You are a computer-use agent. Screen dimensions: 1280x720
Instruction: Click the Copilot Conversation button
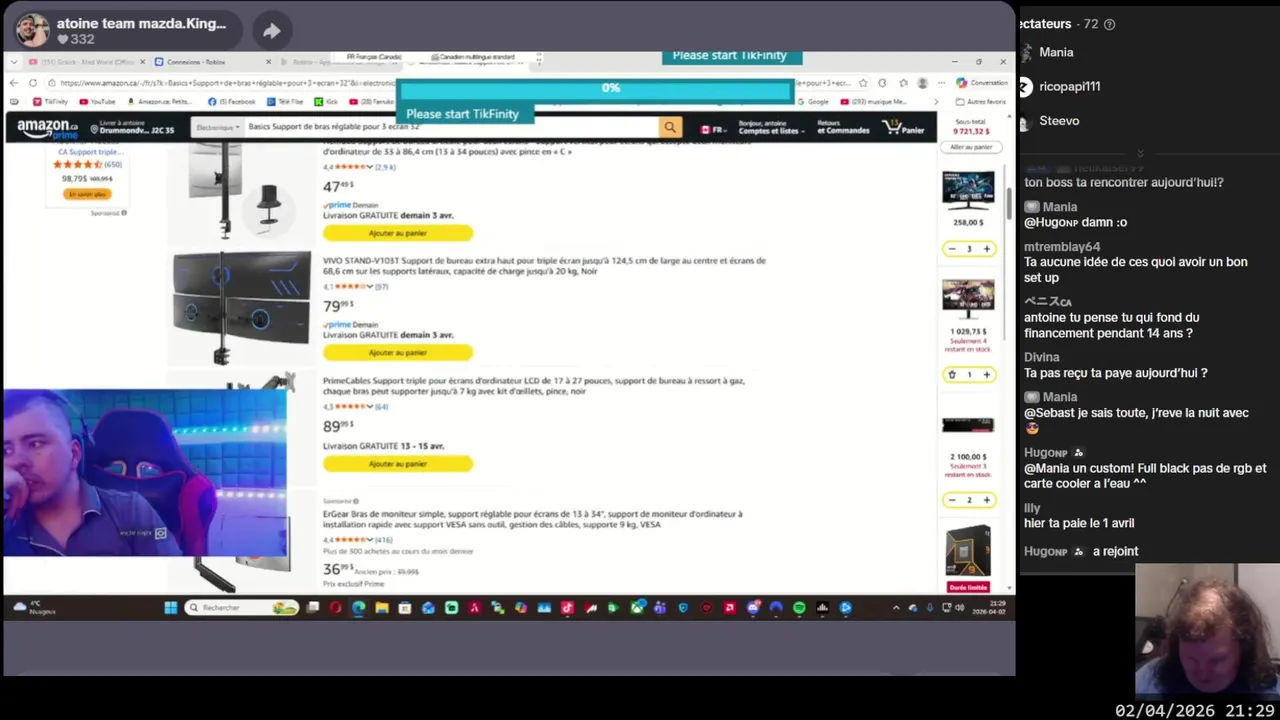982,83
